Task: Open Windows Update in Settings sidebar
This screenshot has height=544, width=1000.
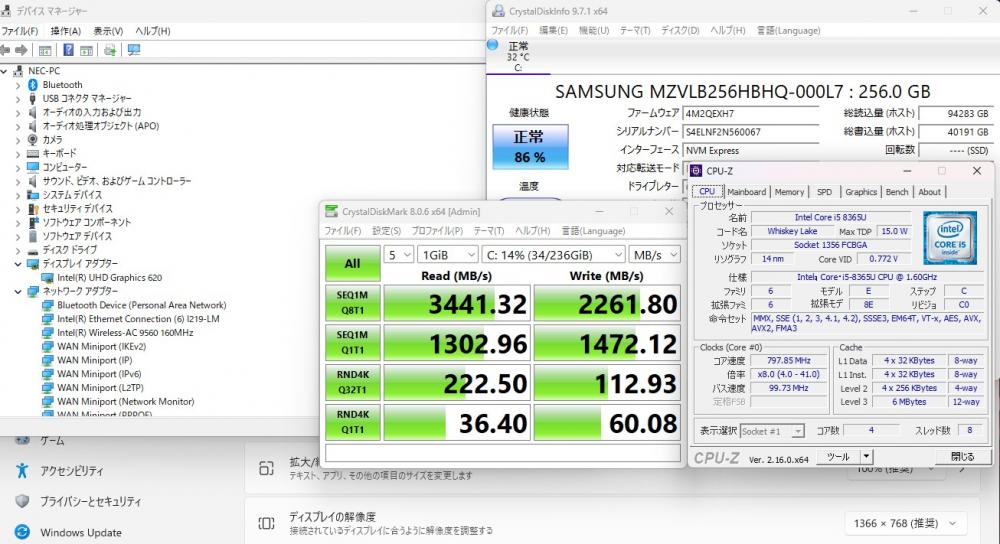Action: [80, 533]
